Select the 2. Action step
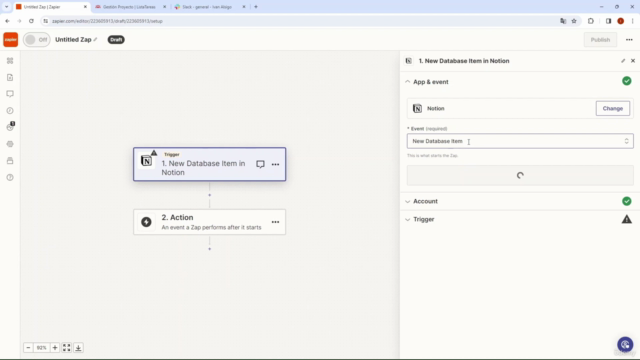Screen dimensions: 640x360 pyautogui.click(x=209, y=222)
